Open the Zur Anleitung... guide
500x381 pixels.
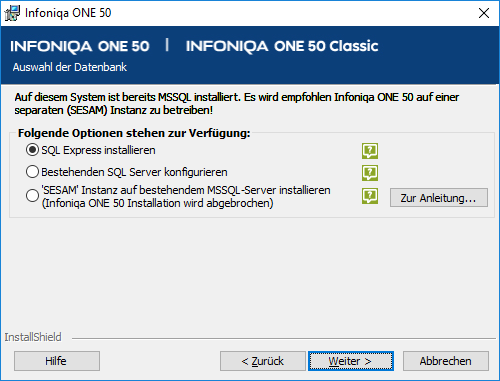tap(439, 198)
